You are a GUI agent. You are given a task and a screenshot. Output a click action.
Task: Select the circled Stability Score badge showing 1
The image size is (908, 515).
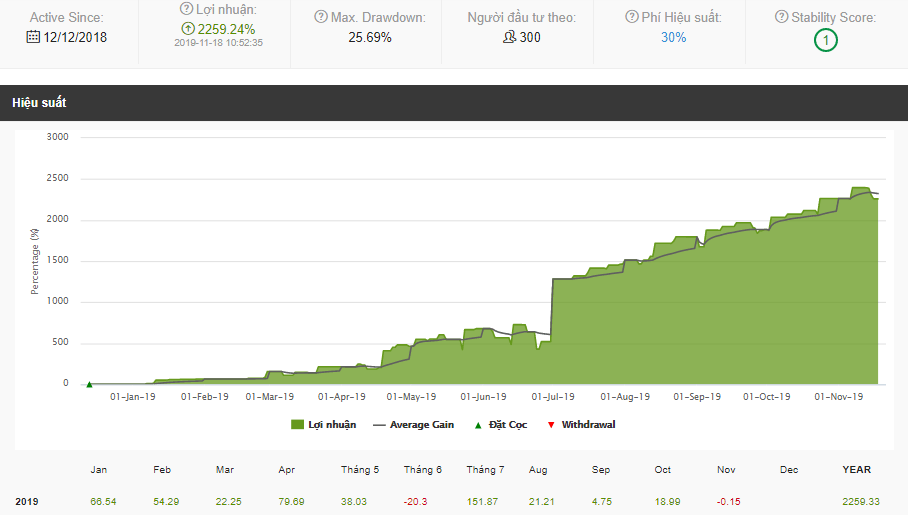pyautogui.click(x=825, y=40)
